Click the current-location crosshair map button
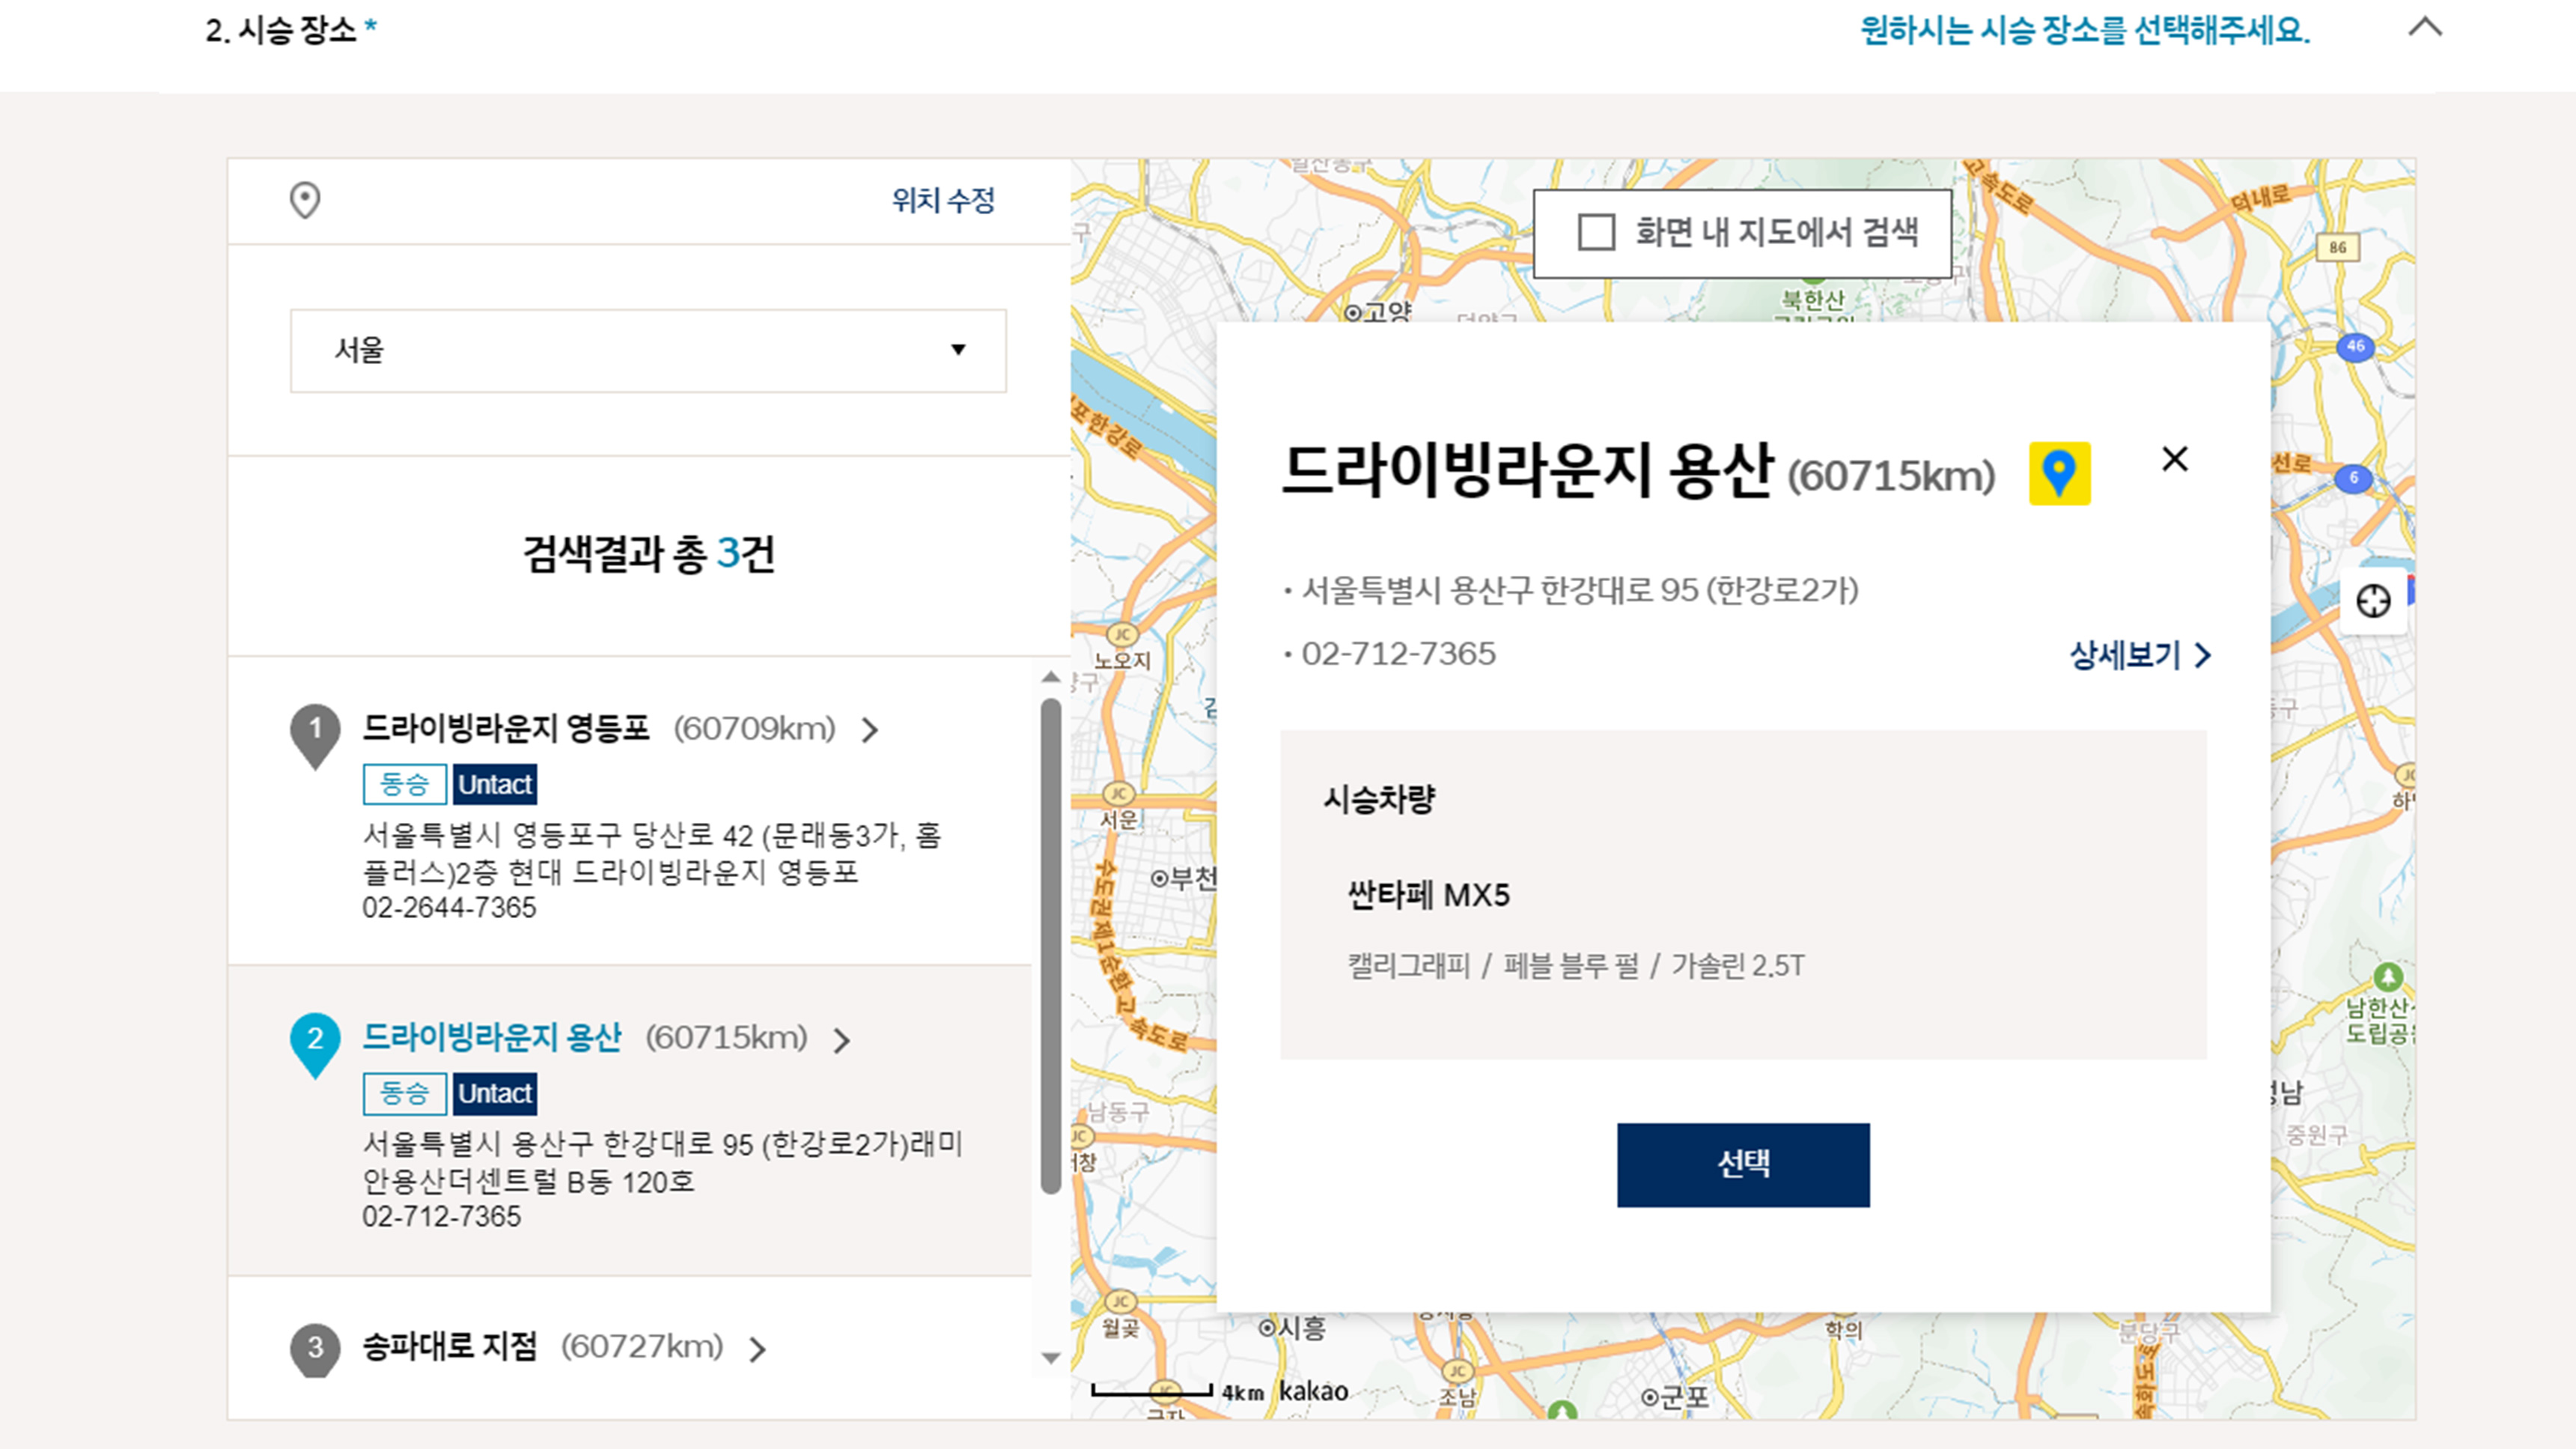 pyautogui.click(x=2373, y=601)
